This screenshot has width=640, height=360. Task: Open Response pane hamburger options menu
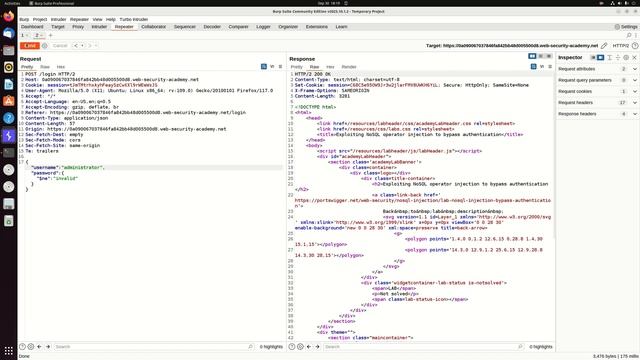click(x=550, y=67)
